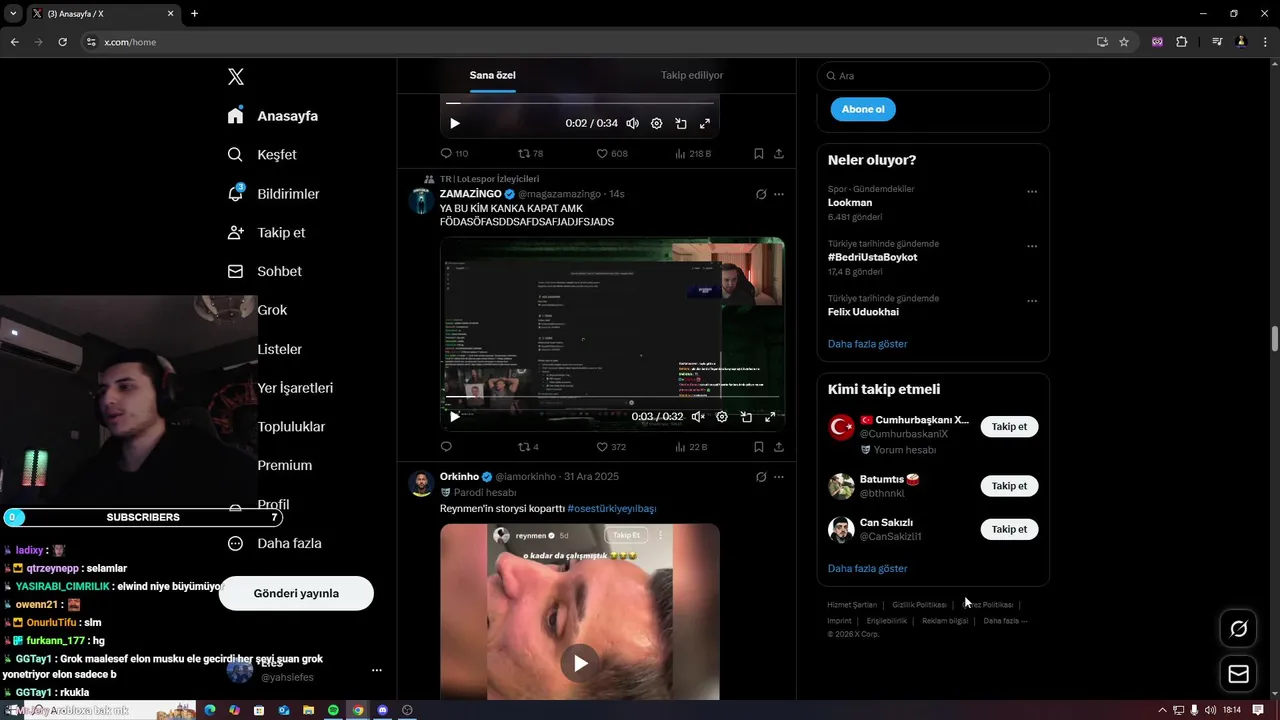Open account menu dots near @yahslefes
Image resolution: width=1280 pixels, height=720 pixels.
(377, 670)
